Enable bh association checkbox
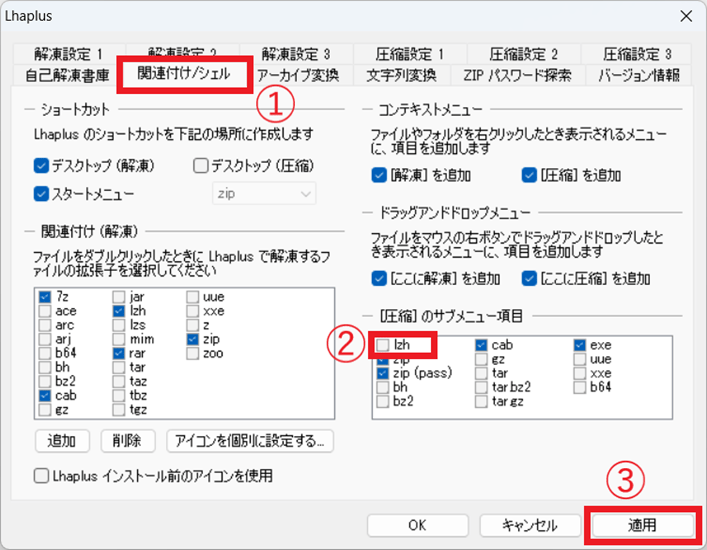Viewport: 707px width, 550px height. pos(45,367)
